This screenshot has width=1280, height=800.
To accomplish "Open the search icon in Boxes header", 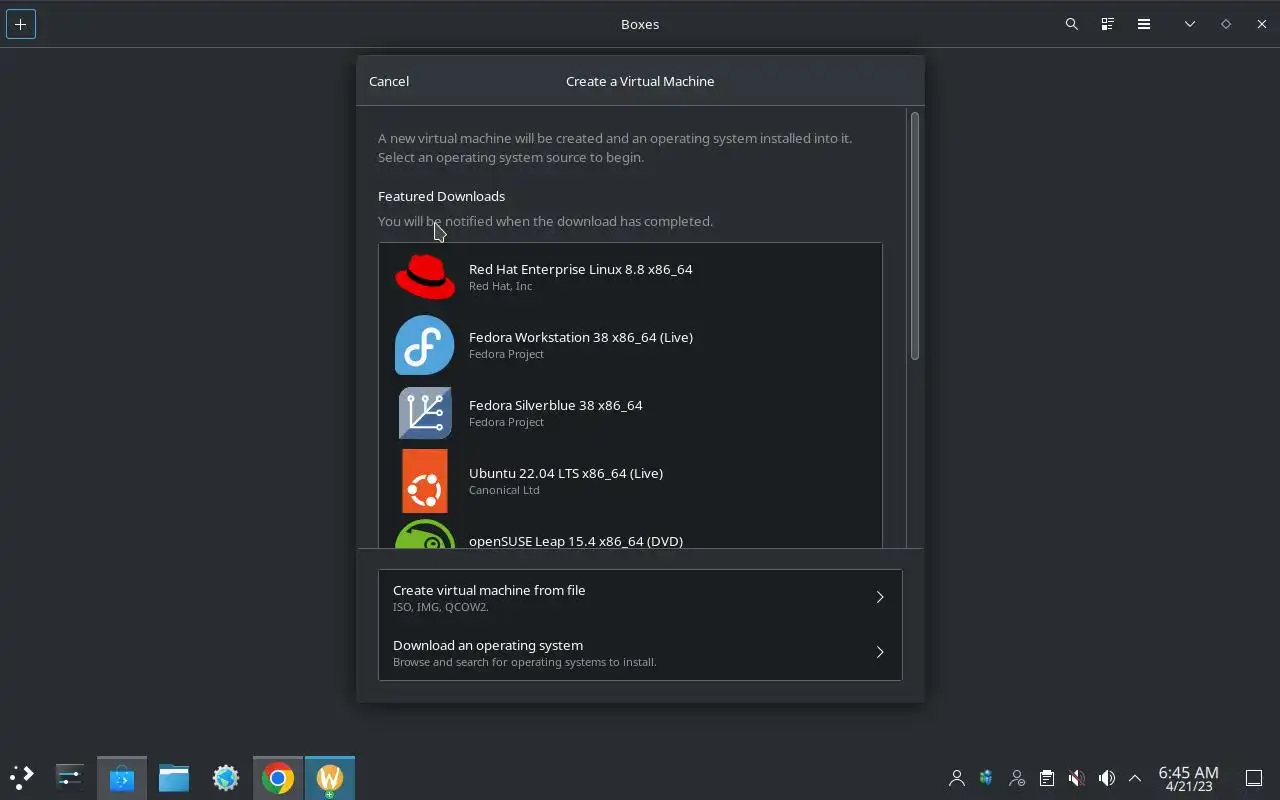I will point(1072,24).
